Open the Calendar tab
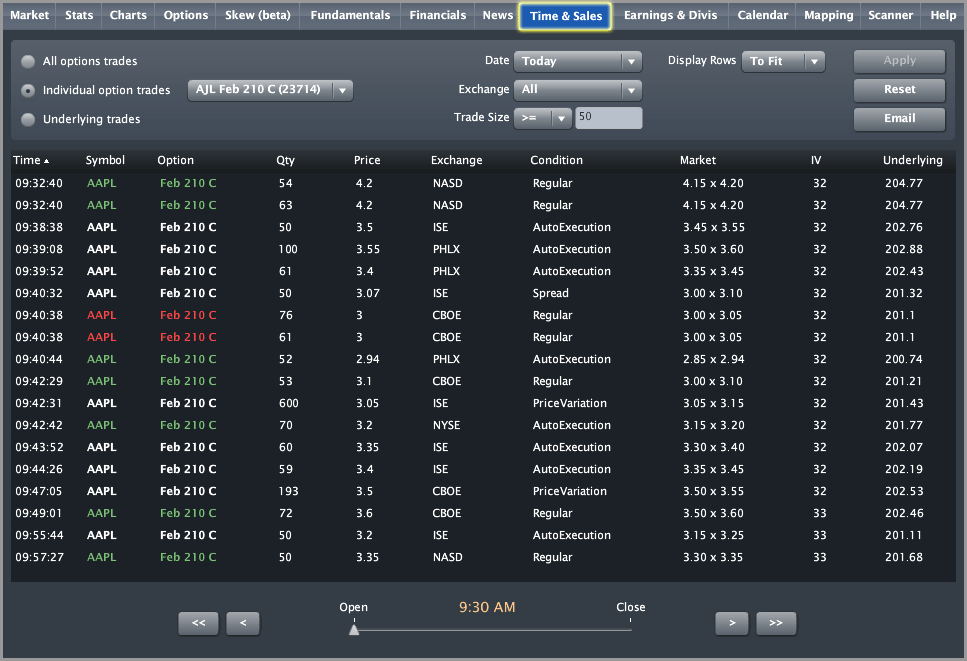This screenshot has width=967, height=661. tap(762, 15)
